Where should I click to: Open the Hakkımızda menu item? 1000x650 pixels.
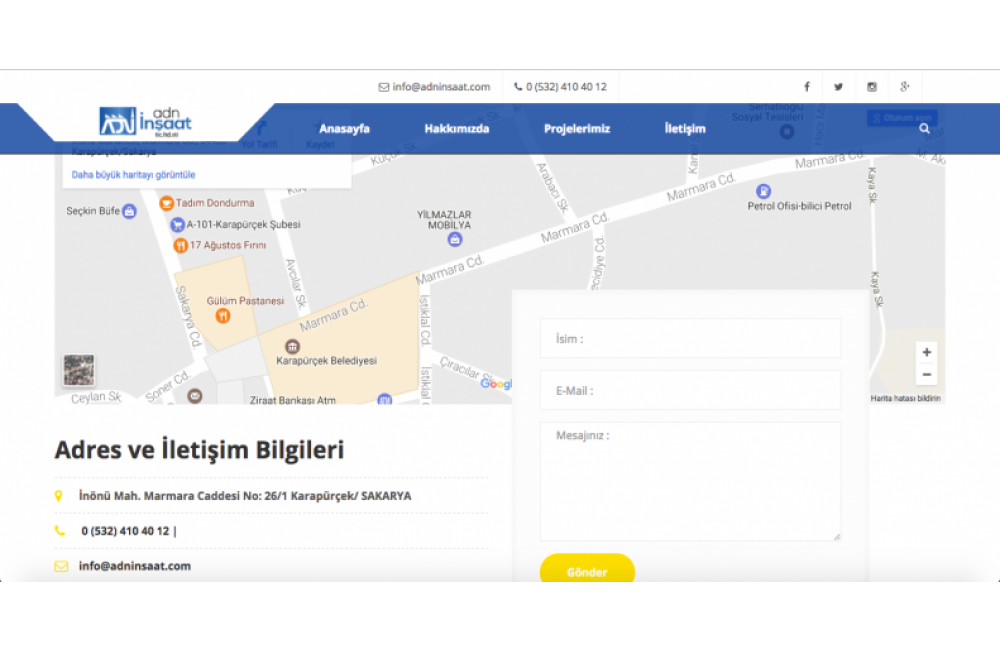click(456, 129)
